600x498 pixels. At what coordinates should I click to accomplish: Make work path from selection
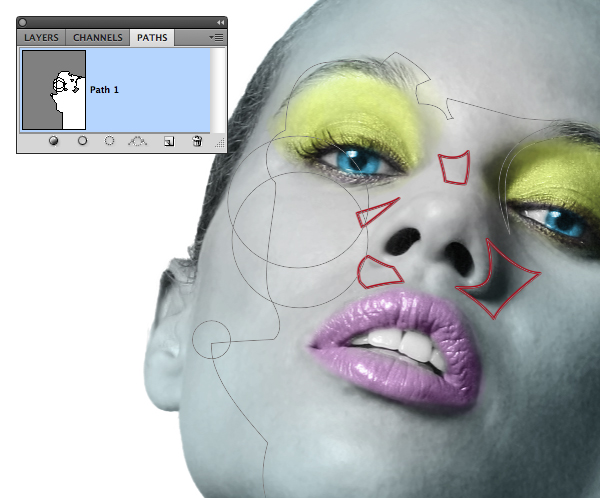[139, 141]
